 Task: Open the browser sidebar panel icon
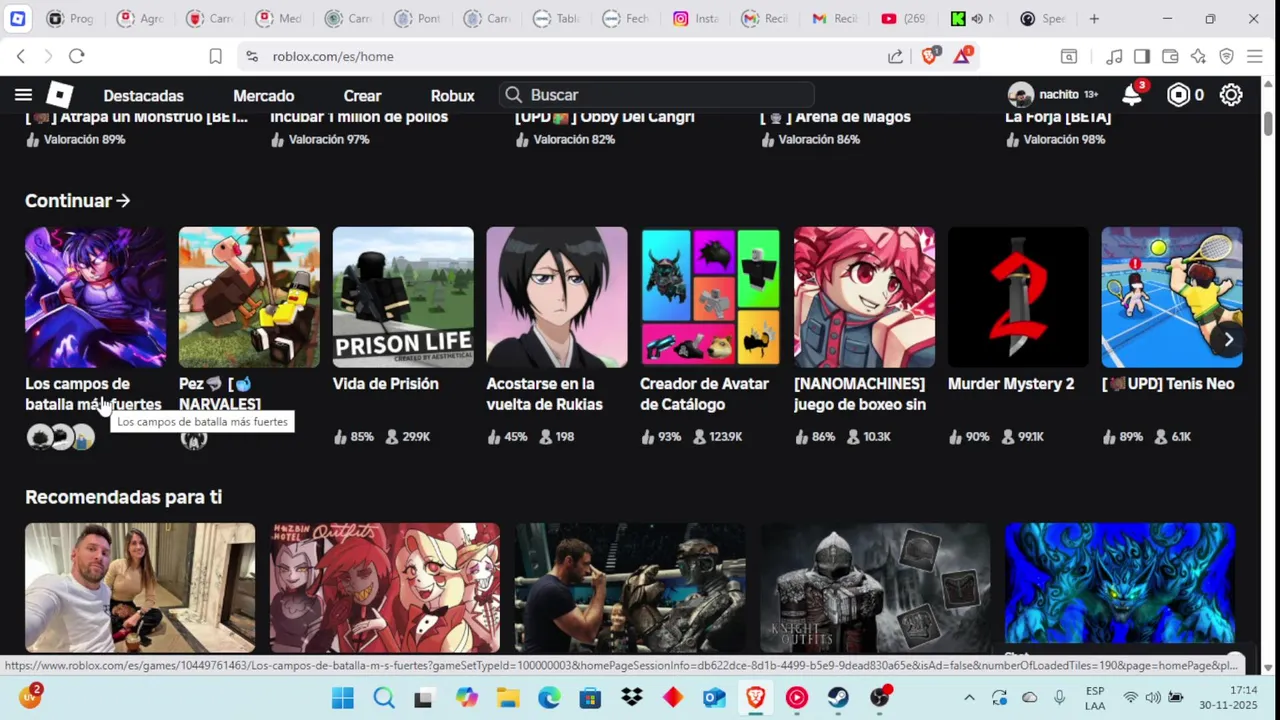click(x=1142, y=56)
